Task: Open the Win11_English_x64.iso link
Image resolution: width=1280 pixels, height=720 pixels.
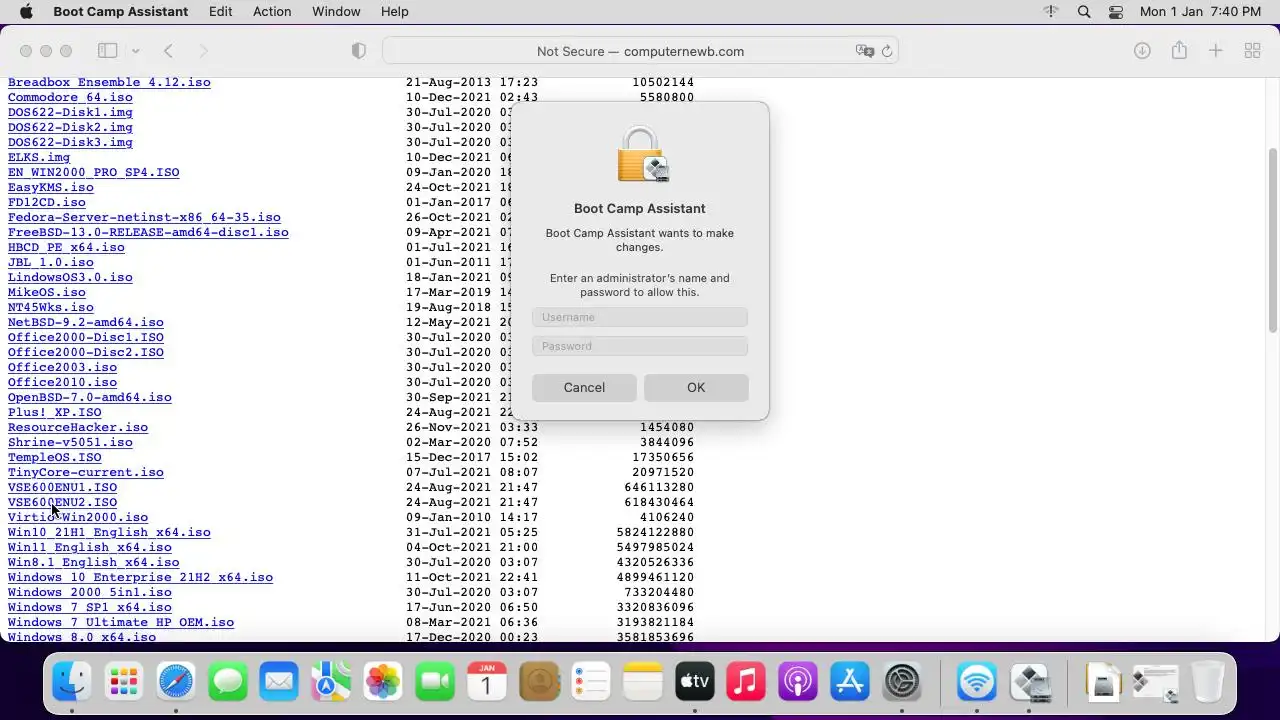Action: coord(90,547)
